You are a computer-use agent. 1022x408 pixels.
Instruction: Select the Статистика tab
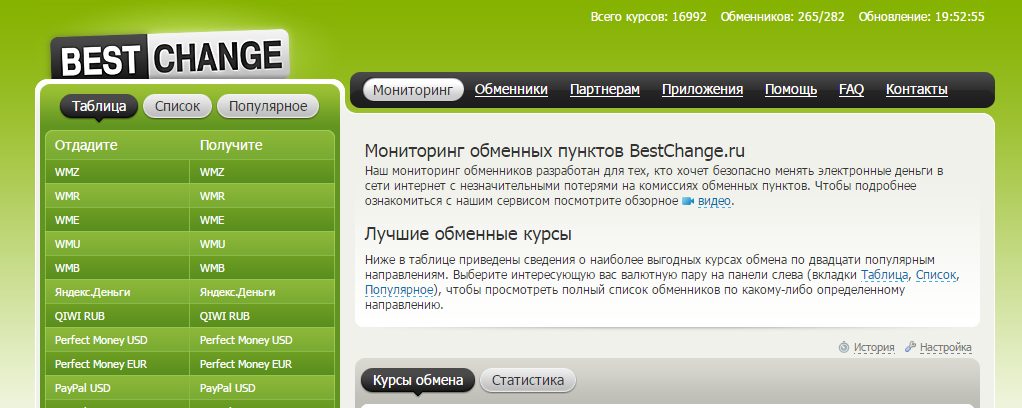coord(528,381)
